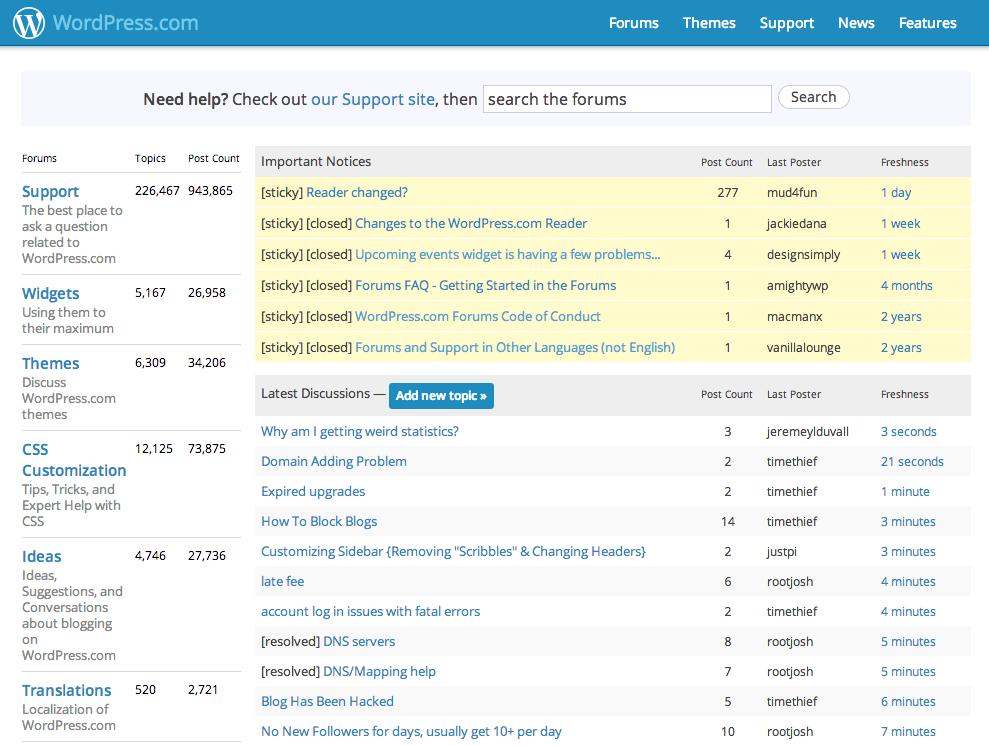This screenshot has height=746, width=989.
Task: Follow the 'our Support site' link
Action: coord(372,99)
